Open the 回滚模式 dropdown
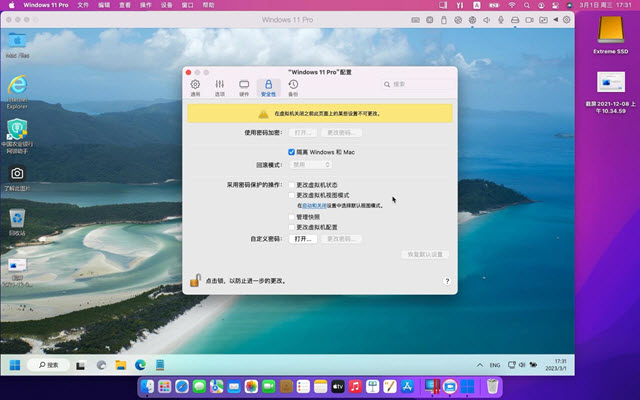 tap(310, 164)
